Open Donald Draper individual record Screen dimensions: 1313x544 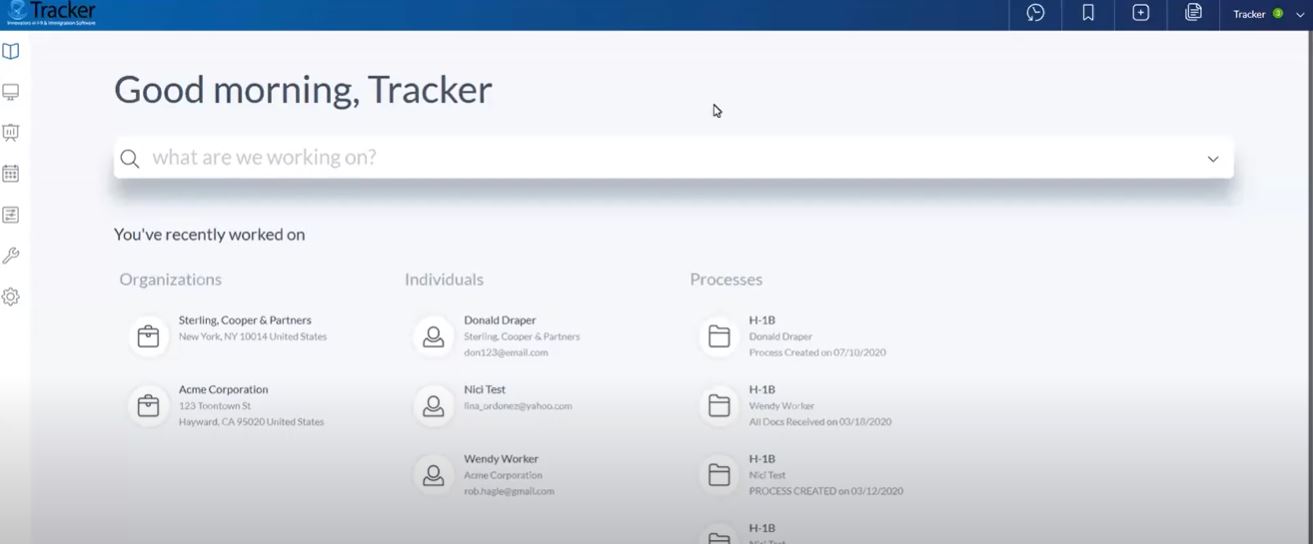pyautogui.click(x=500, y=320)
